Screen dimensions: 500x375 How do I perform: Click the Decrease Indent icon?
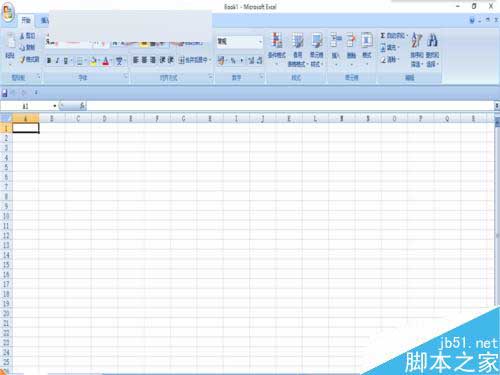coord(162,60)
